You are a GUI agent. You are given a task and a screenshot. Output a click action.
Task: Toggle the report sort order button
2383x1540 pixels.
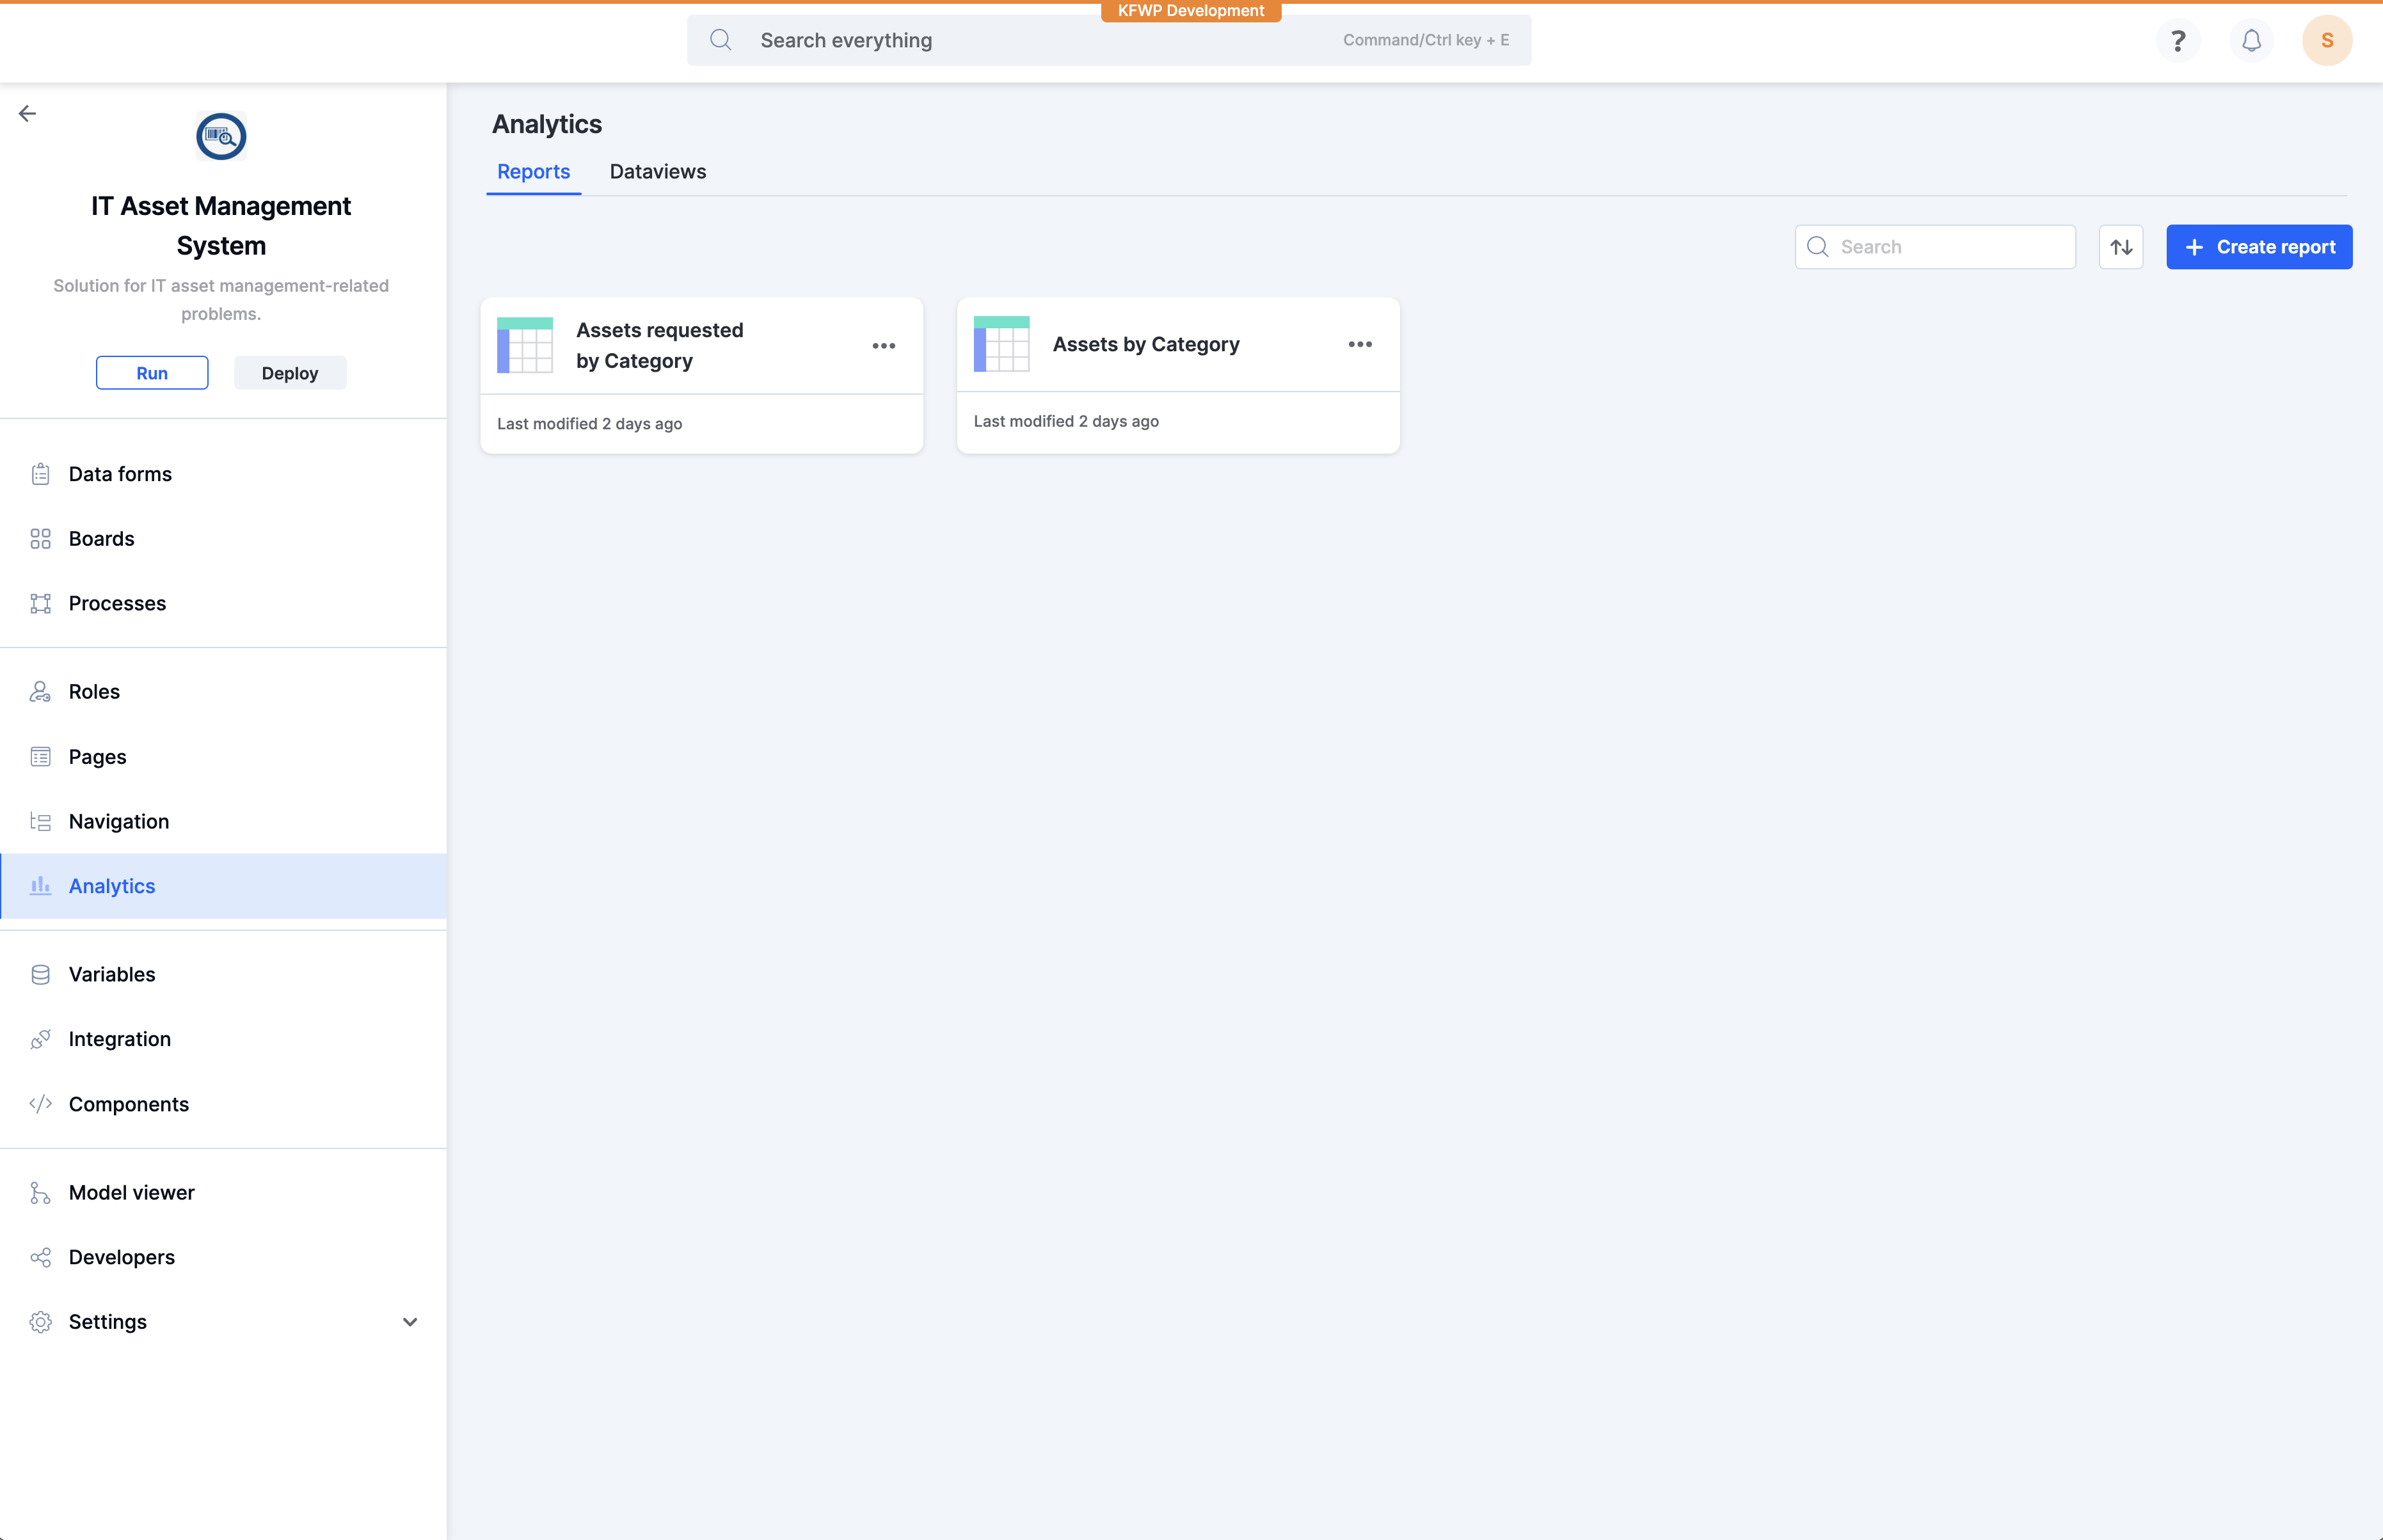click(2120, 247)
